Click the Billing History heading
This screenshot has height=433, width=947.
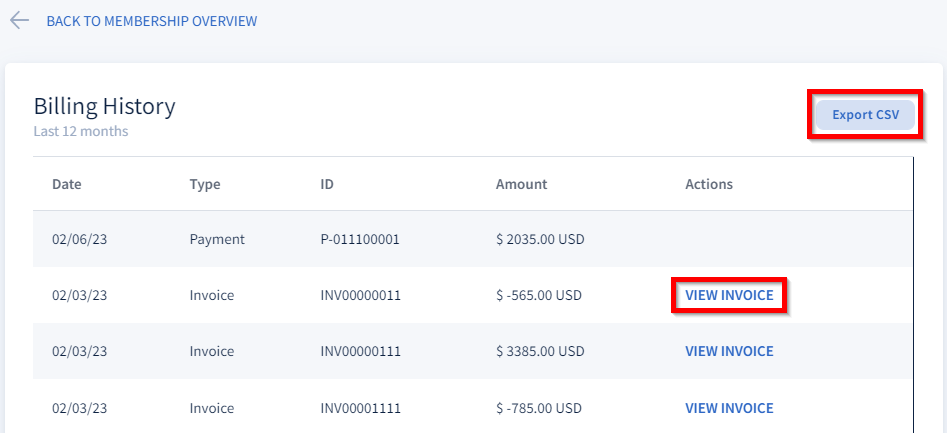tap(105, 107)
